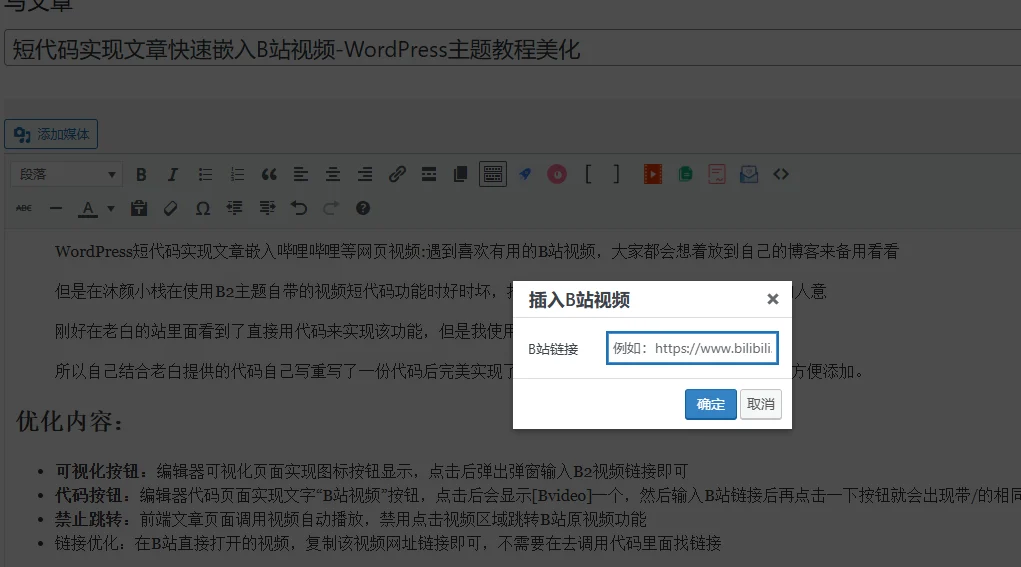Toggle center text alignment

point(333,174)
